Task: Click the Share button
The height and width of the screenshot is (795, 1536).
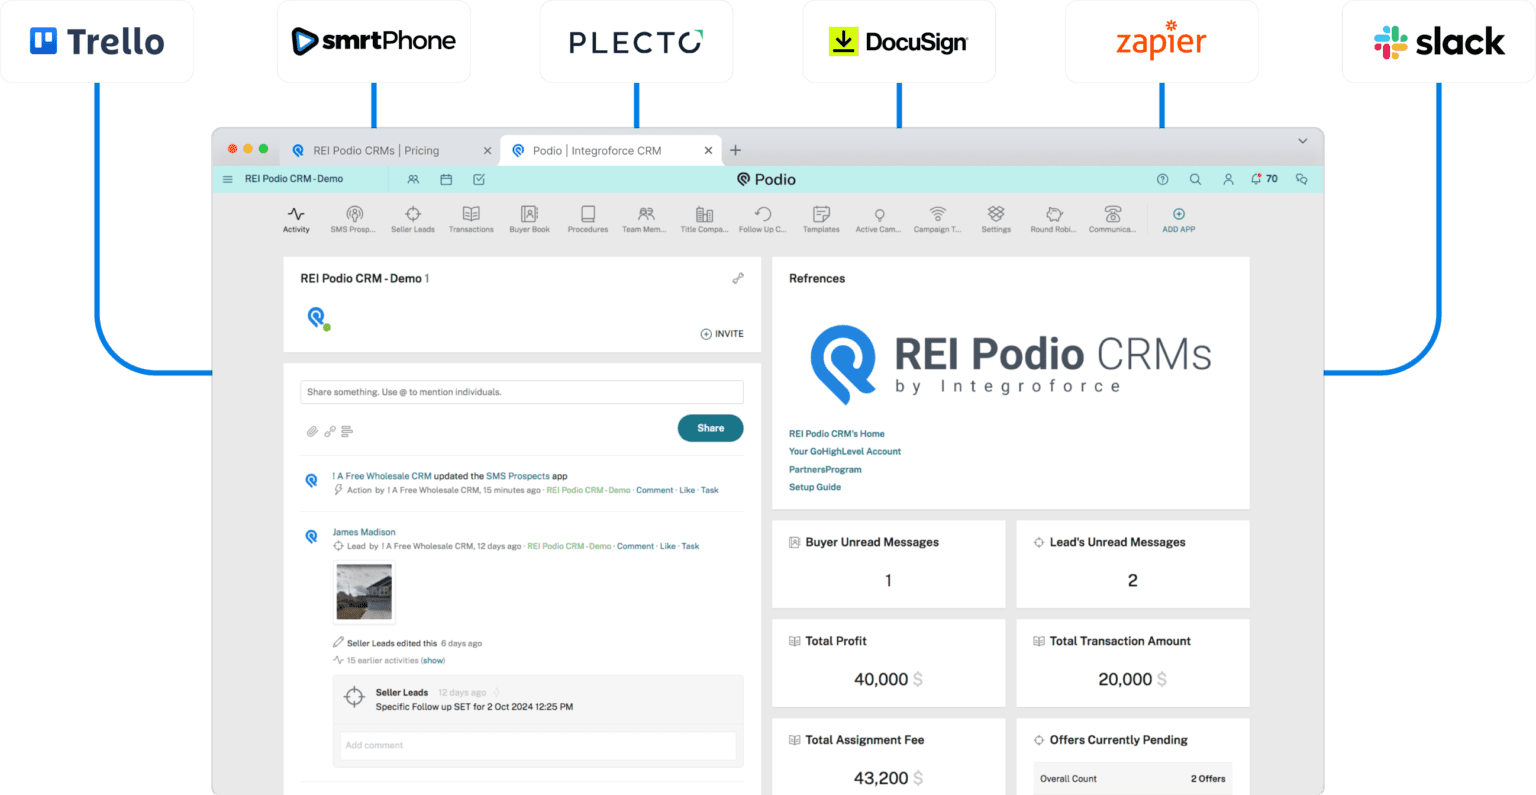Action: [x=710, y=428]
